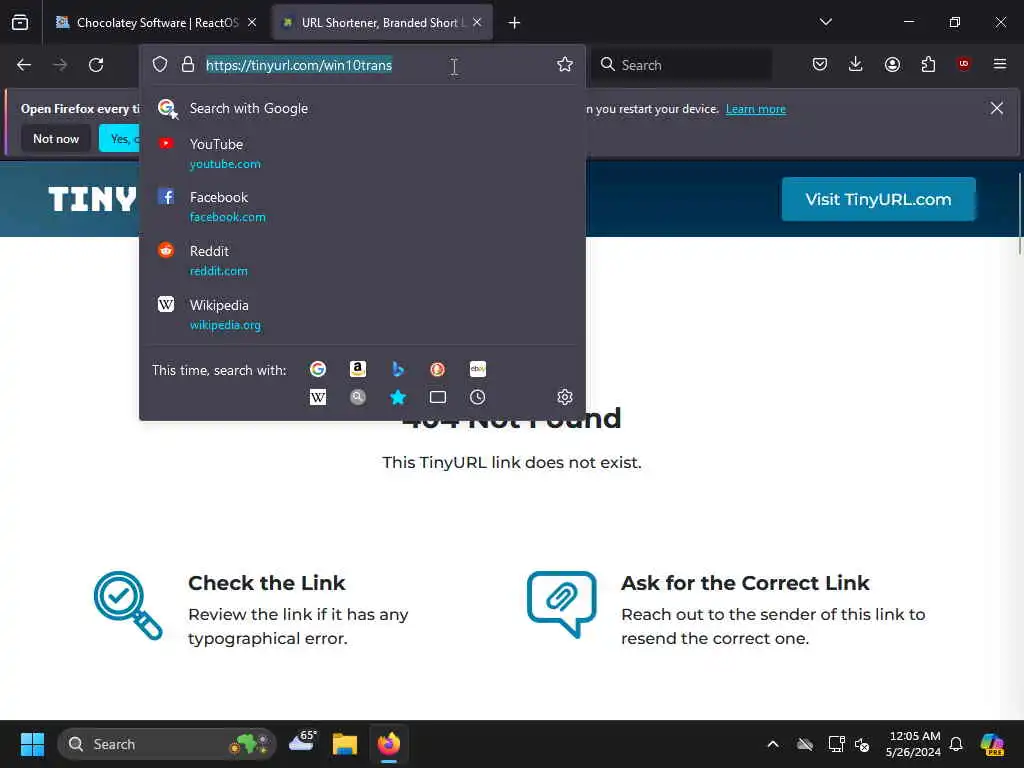Follow the Learn more link
Image resolution: width=1024 pixels, height=768 pixels.
pos(756,109)
